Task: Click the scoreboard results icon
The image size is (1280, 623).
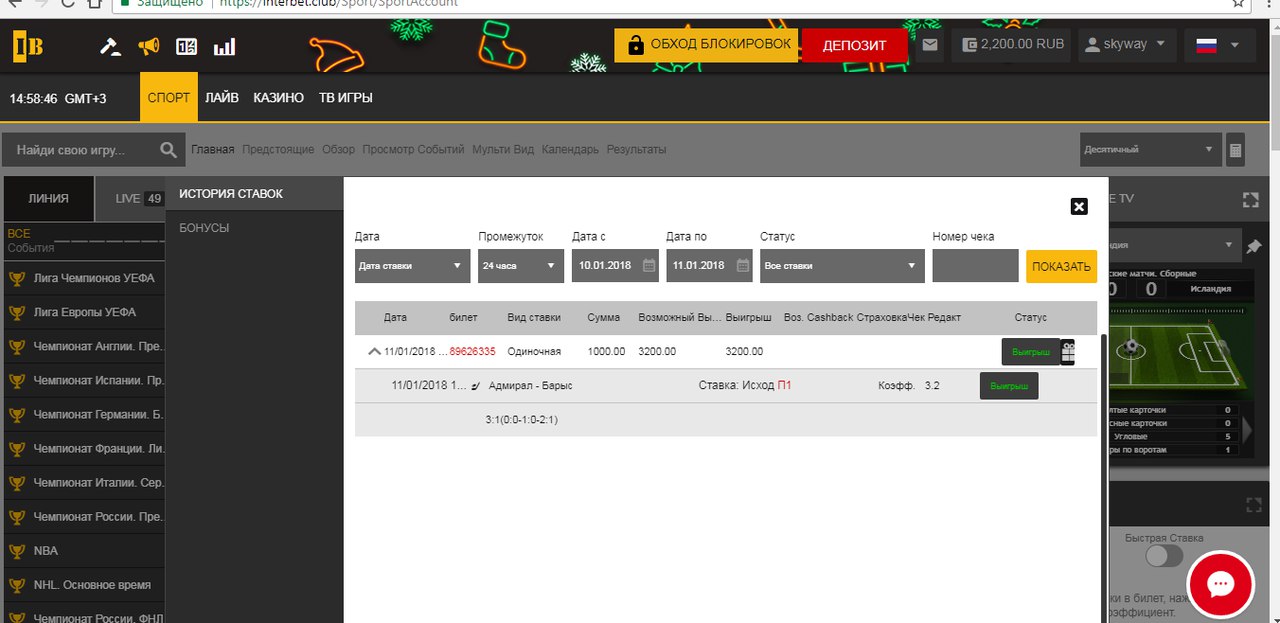Action: pyautogui.click(x=187, y=46)
